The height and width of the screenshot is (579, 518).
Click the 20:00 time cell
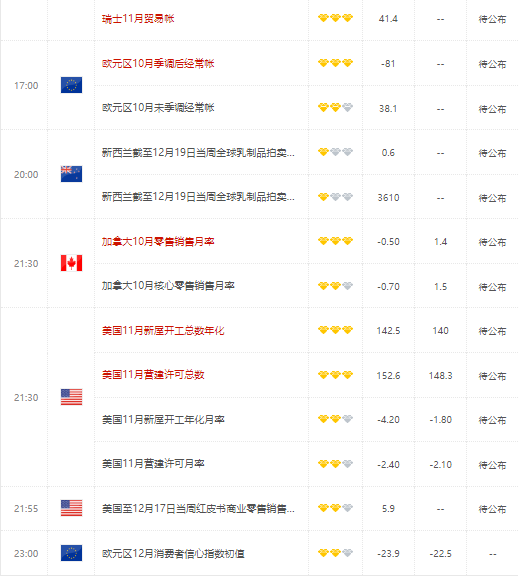[26, 175]
